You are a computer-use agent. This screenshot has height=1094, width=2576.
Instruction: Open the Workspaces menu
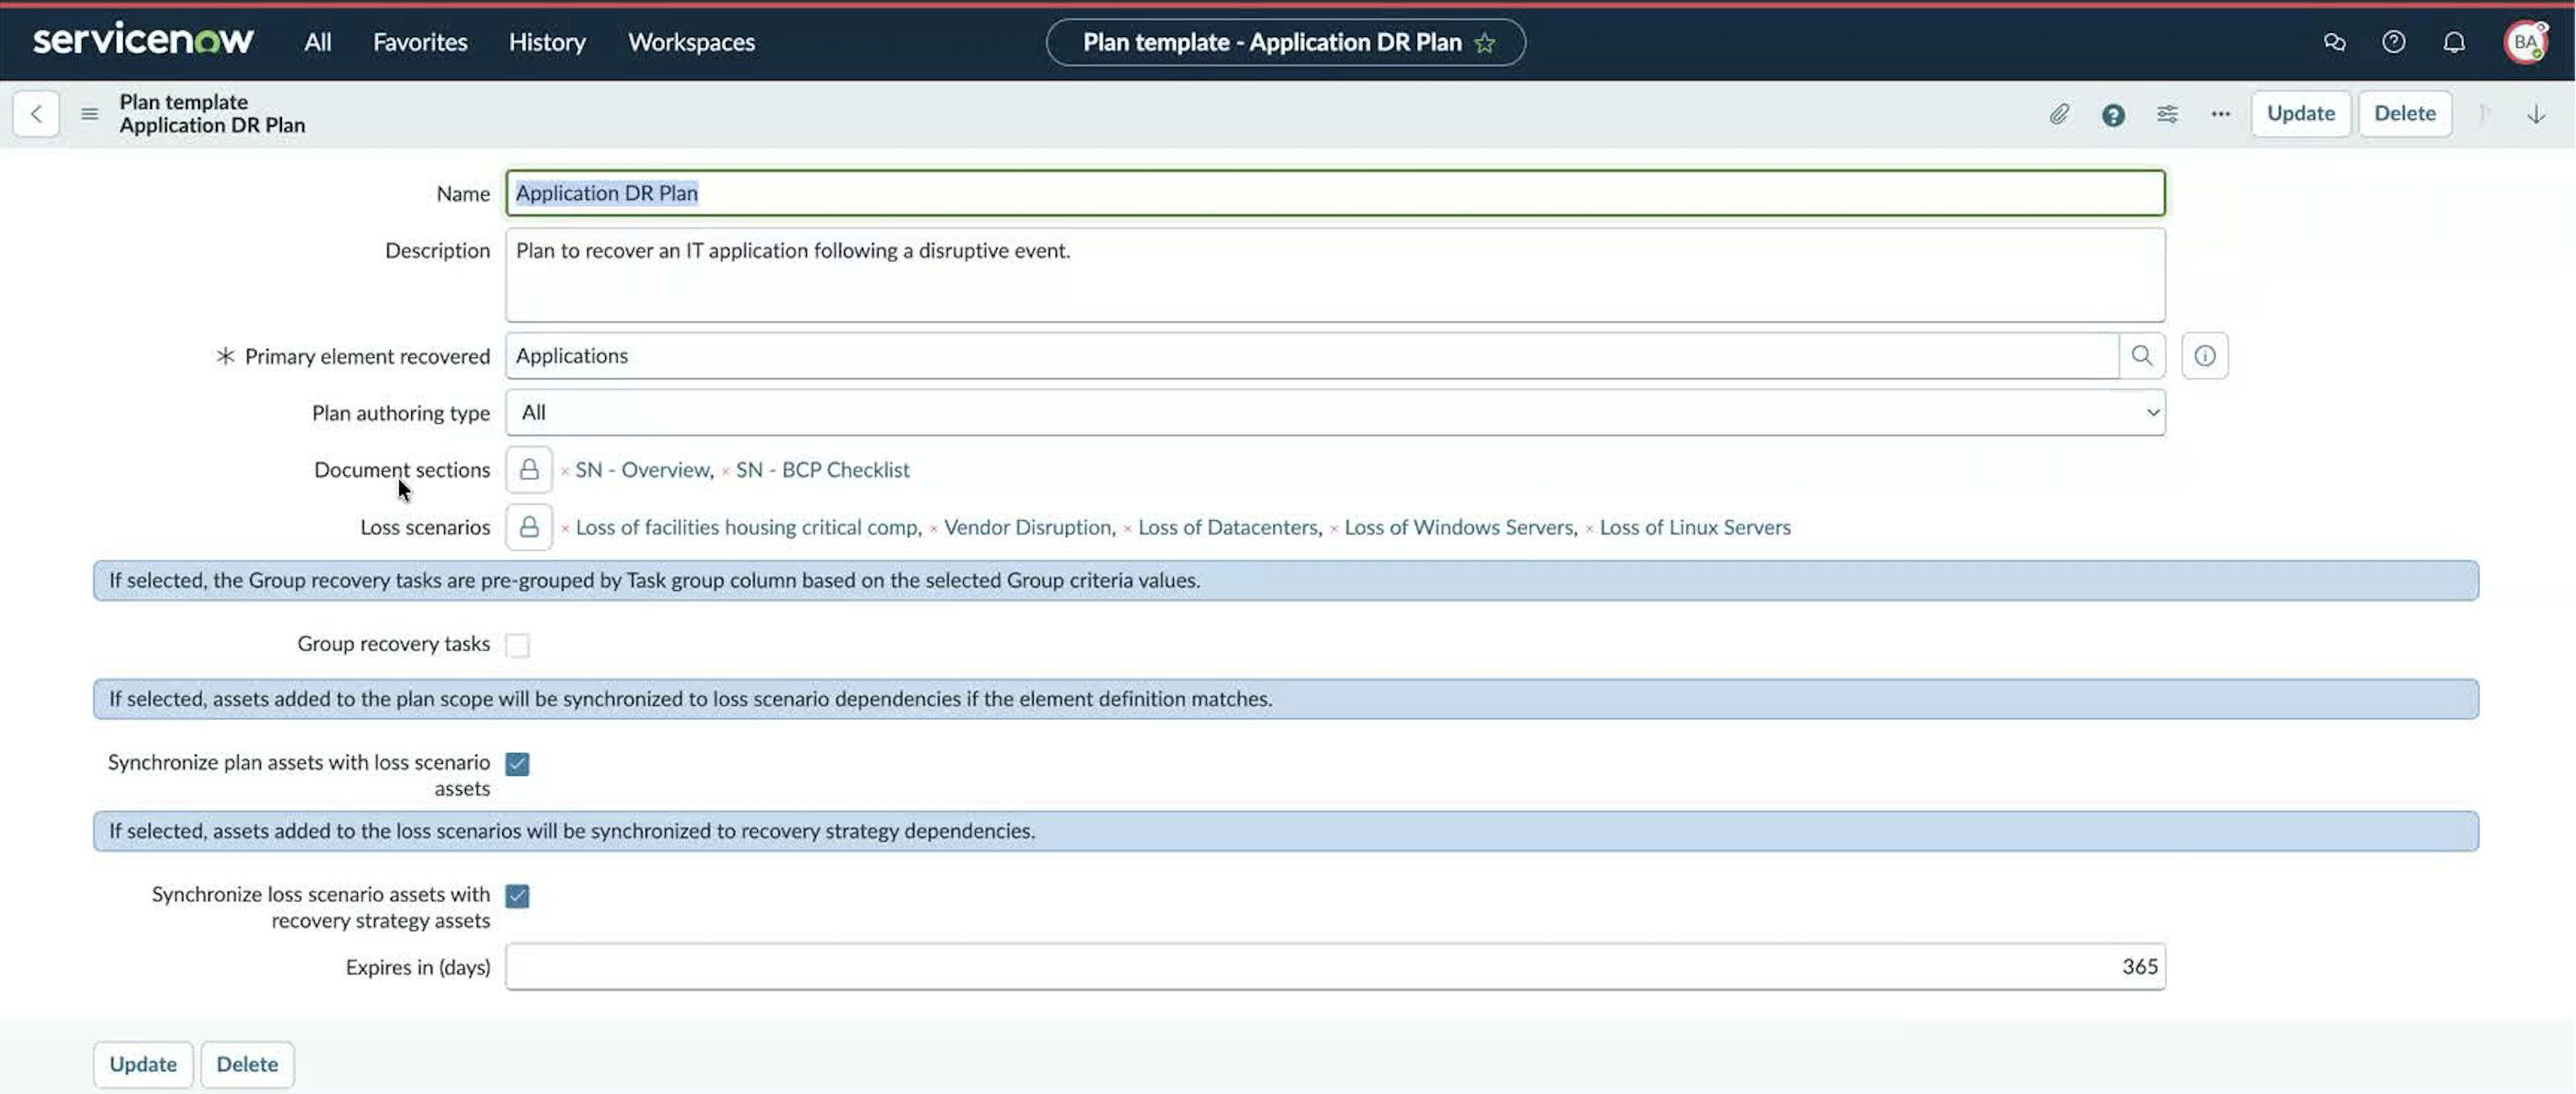[x=691, y=42]
